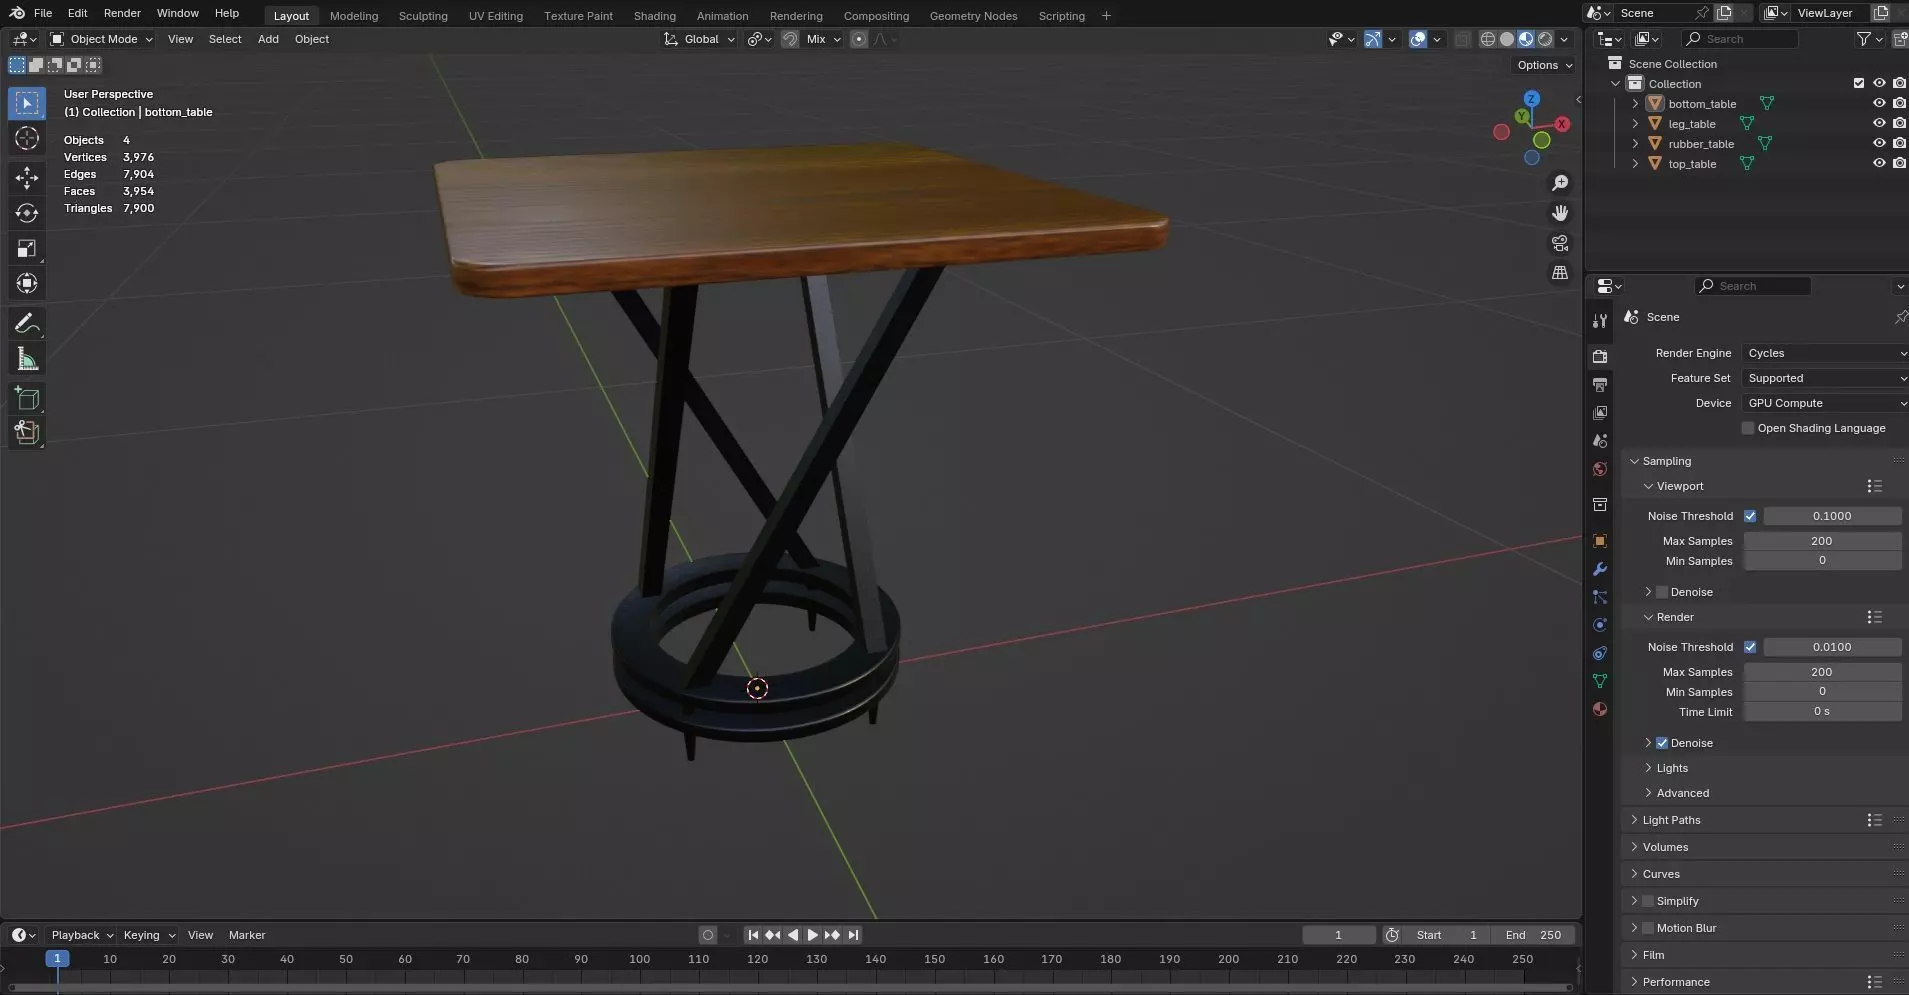Image resolution: width=1909 pixels, height=995 pixels.
Task: Open the Object Mode dropdown
Action: click(x=102, y=39)
